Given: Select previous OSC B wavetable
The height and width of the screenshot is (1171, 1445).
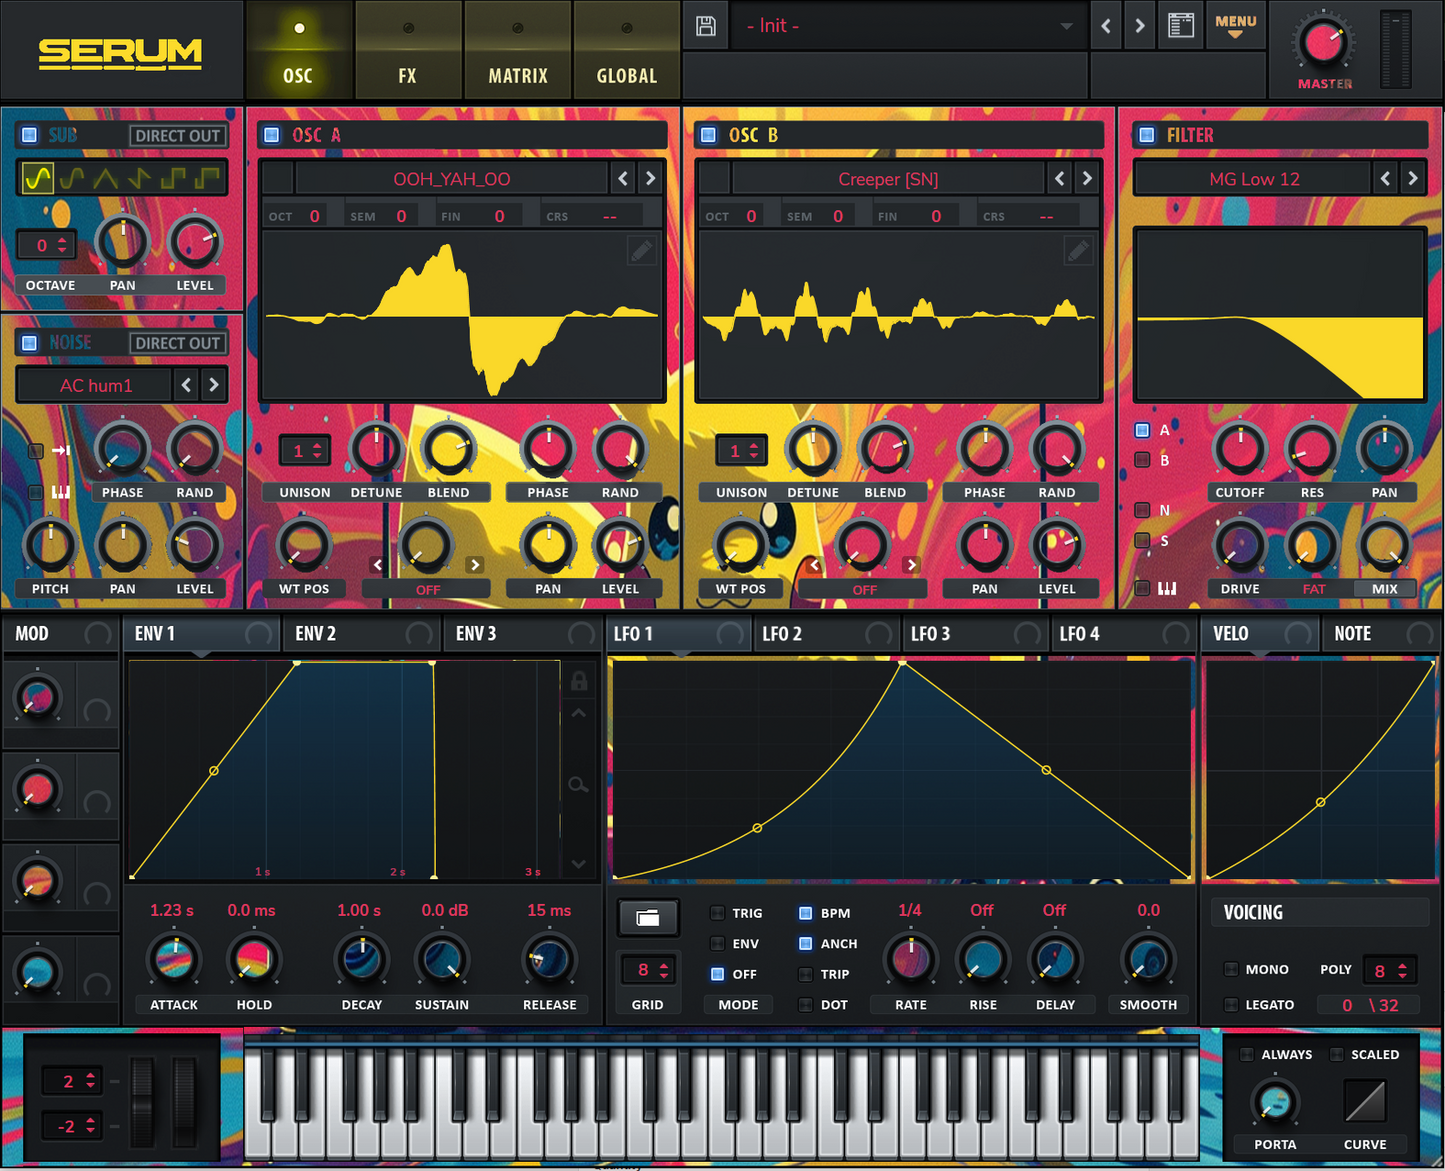Looking at the screenshot, I should [1060, 179].
